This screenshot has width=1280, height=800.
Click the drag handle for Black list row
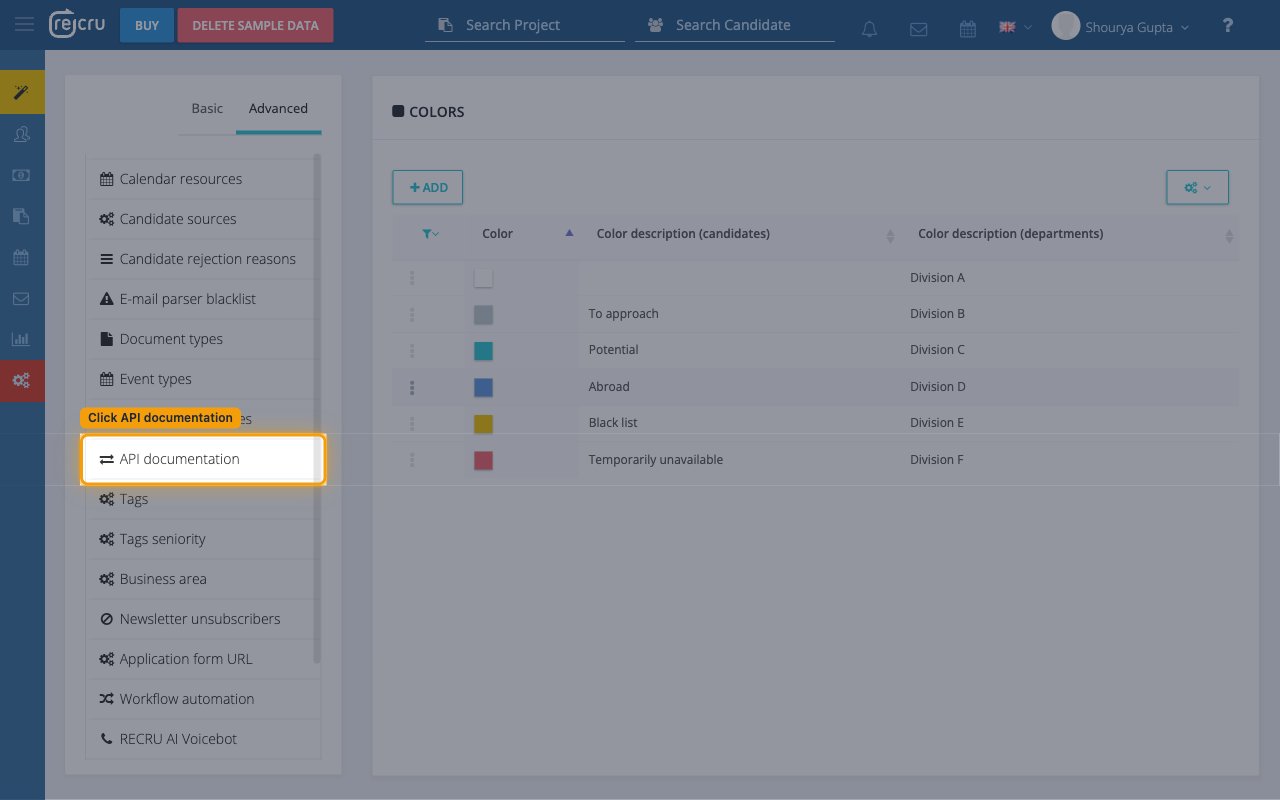(412, 424)
